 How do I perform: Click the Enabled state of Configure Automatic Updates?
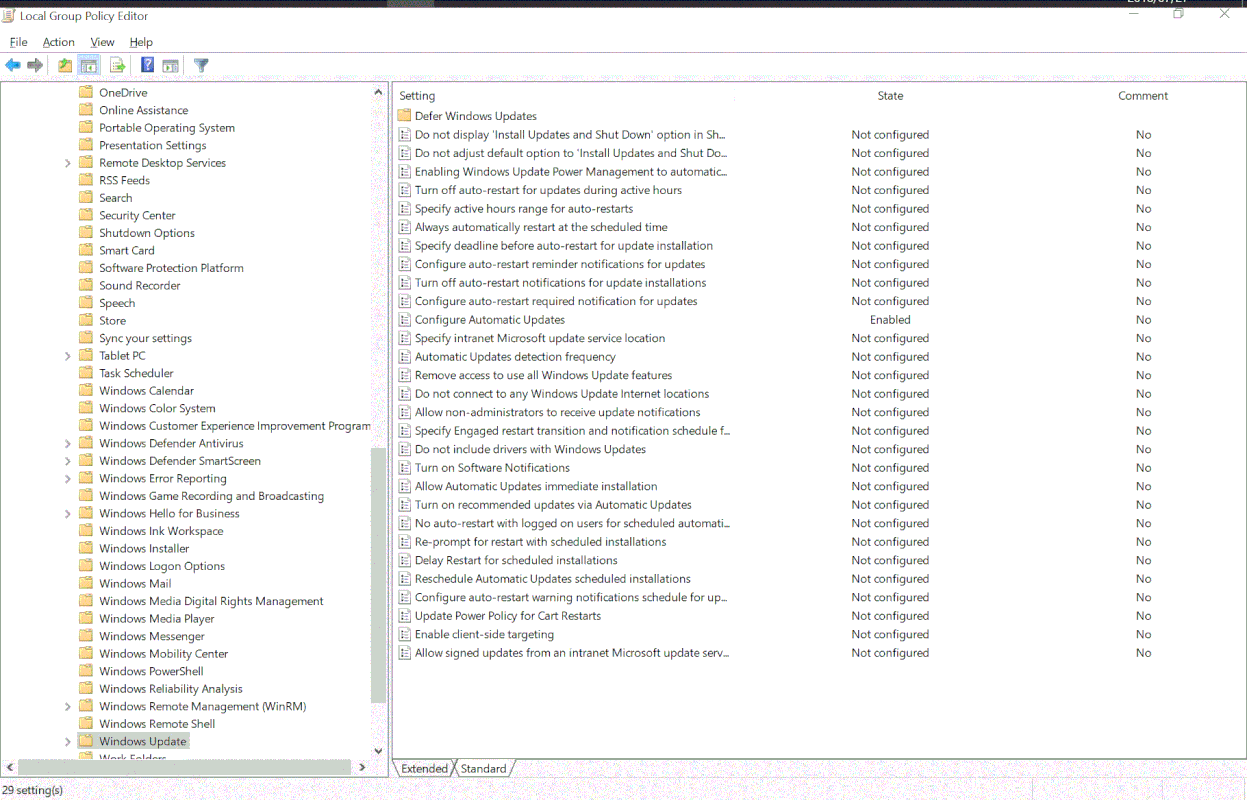click(890, 320)
